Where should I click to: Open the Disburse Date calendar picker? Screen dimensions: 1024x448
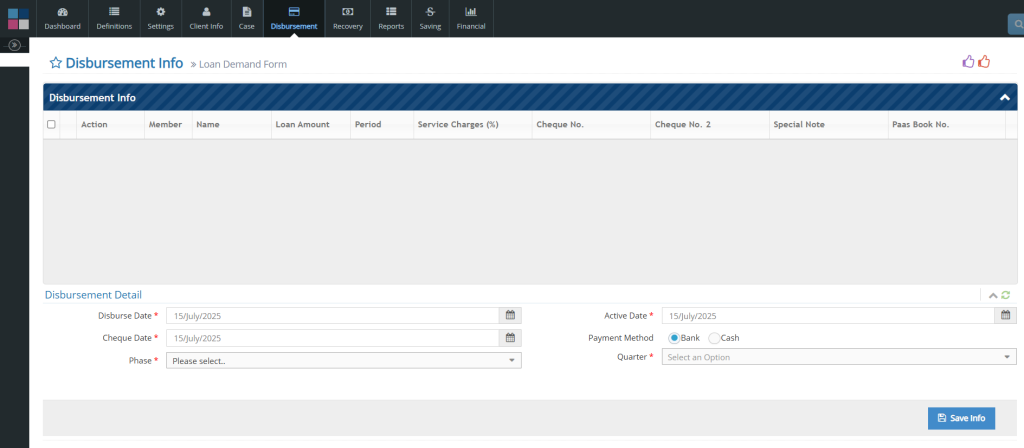coord(510,315)
